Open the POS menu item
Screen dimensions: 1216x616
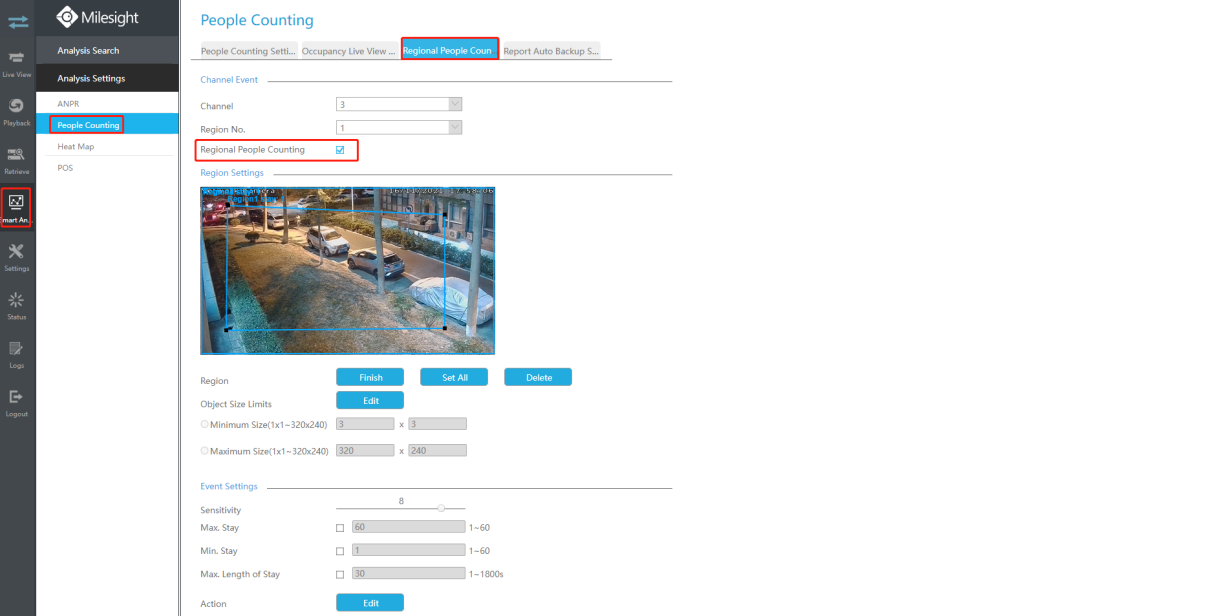(107, 168)
